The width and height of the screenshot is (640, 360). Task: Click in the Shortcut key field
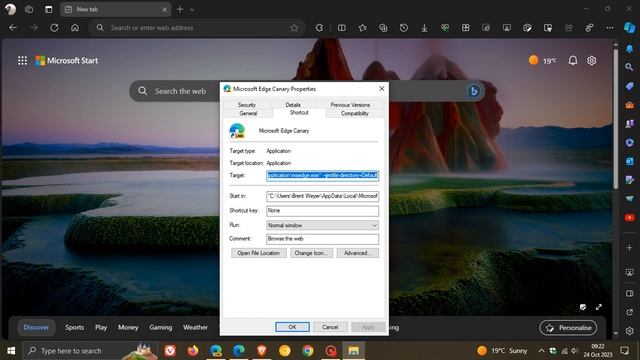pos(322,211)
